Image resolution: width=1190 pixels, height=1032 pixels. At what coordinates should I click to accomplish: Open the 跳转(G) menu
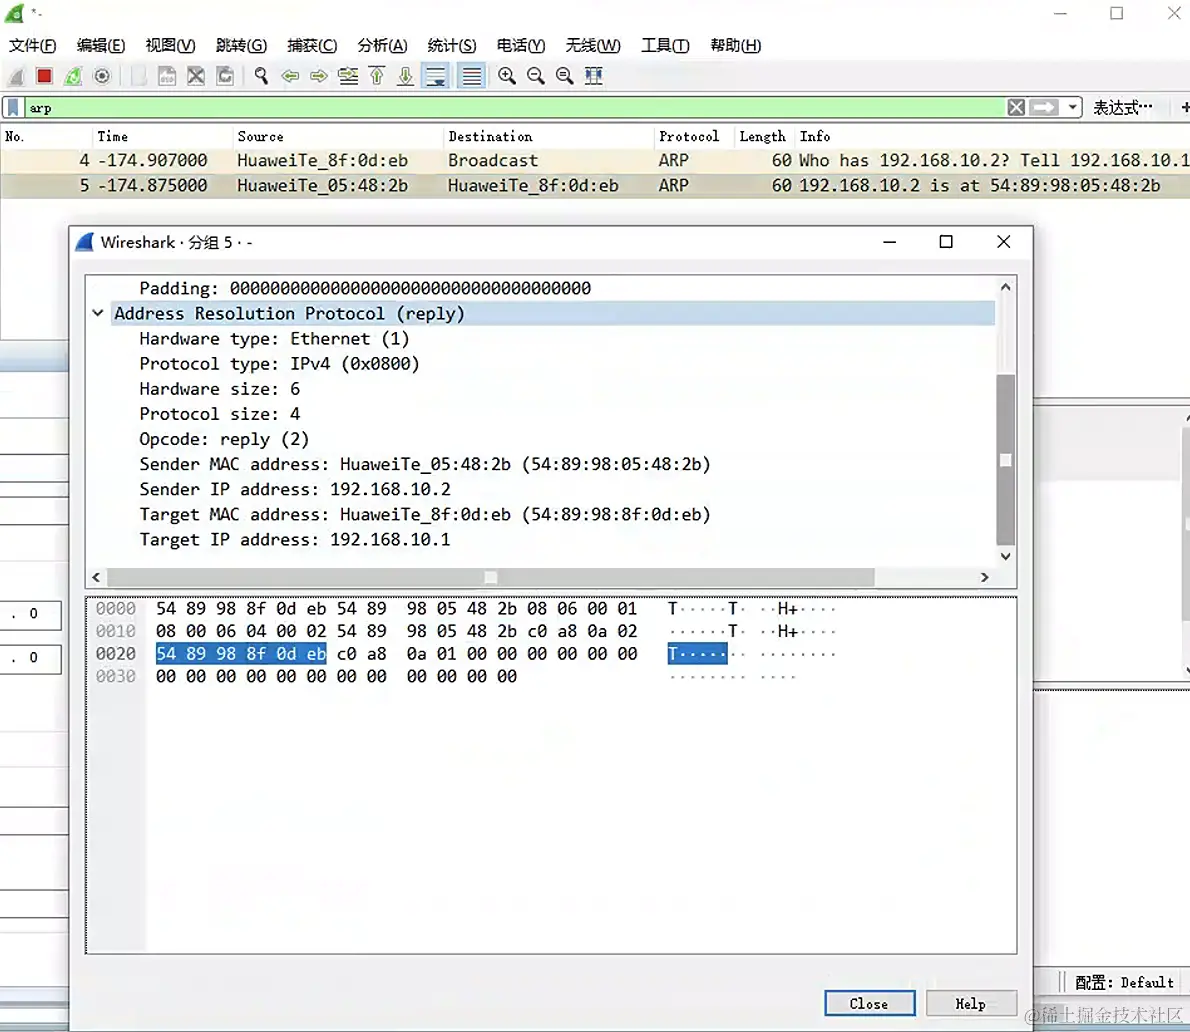coord(241,46)
